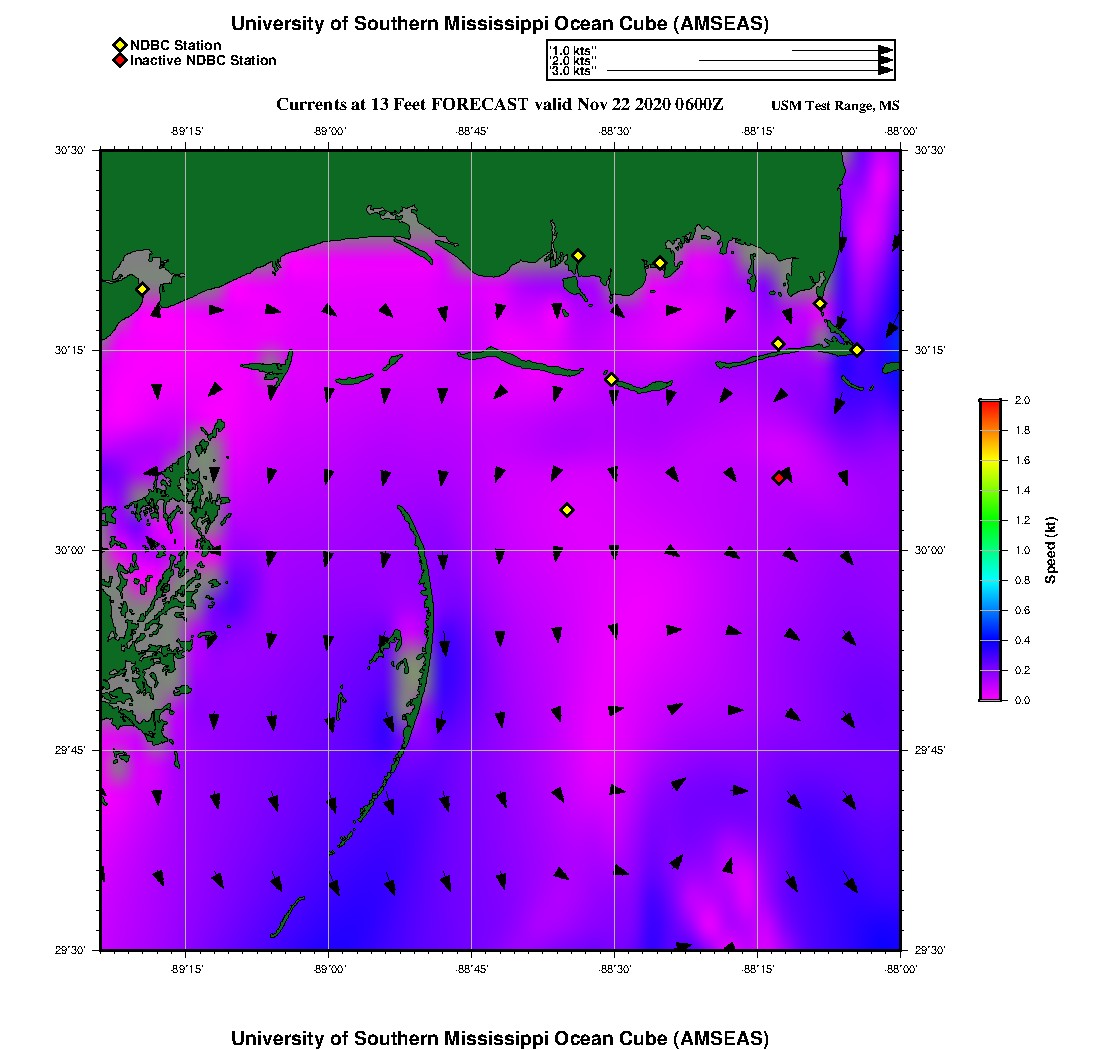The height and width of the screenshot is (1050, 1100).
Task: Click the red diamond in the legend
Action: [x=119, y=61]
